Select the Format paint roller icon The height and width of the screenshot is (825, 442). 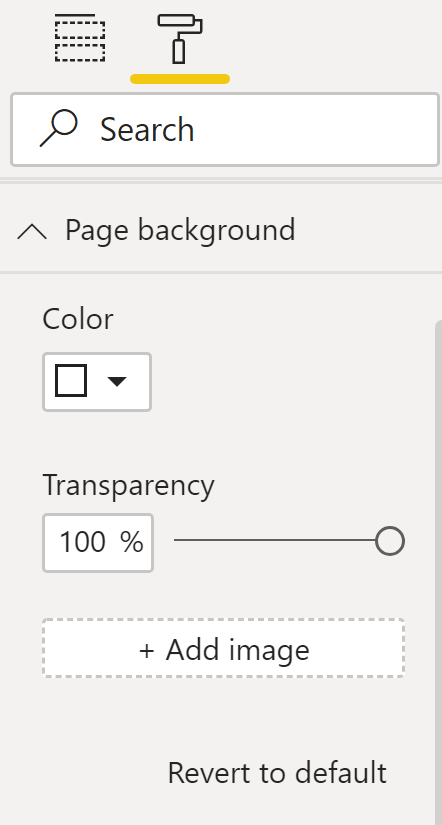click(180, 38)
